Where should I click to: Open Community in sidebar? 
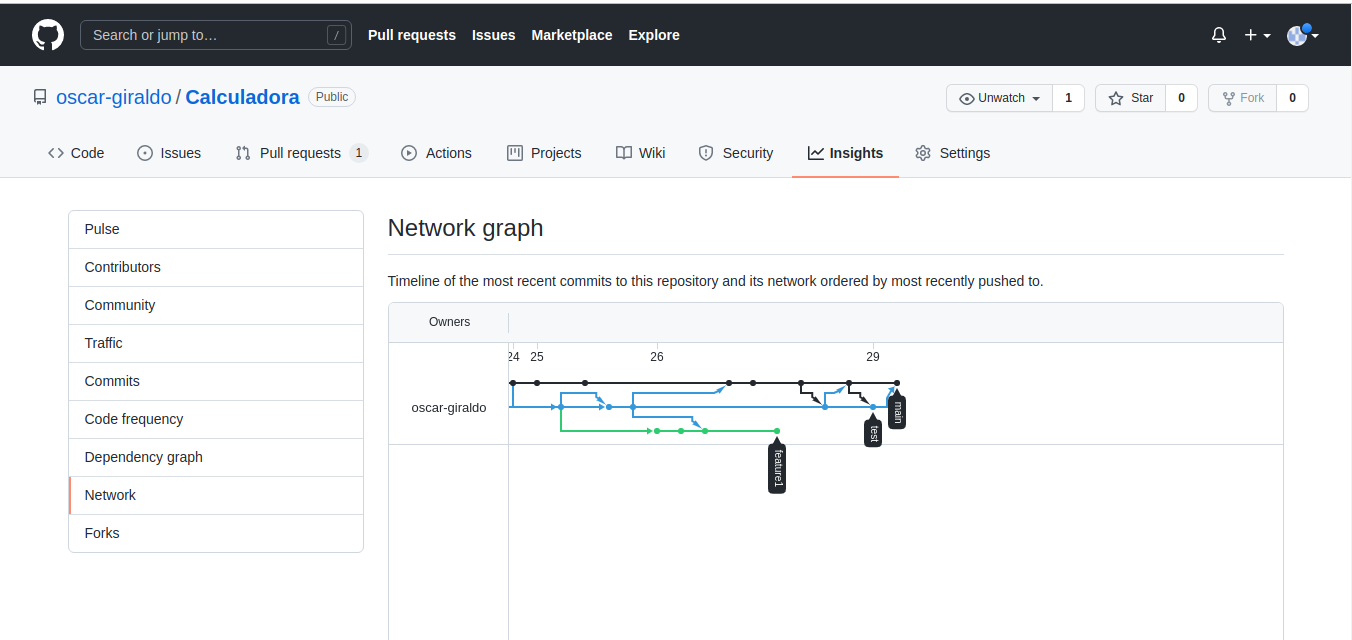(216, 305)
